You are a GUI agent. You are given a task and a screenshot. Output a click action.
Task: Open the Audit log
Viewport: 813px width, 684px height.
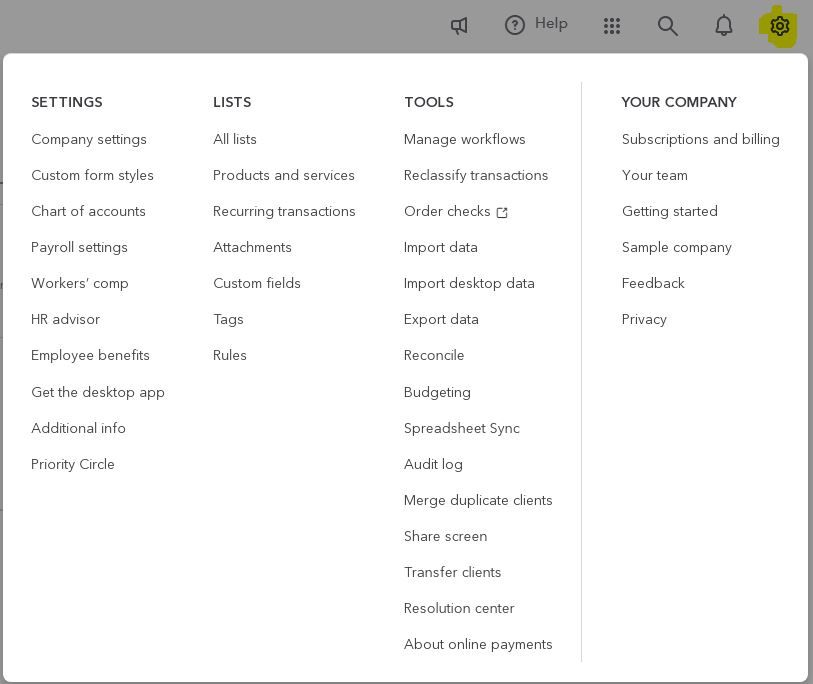(x=433, y=465)
